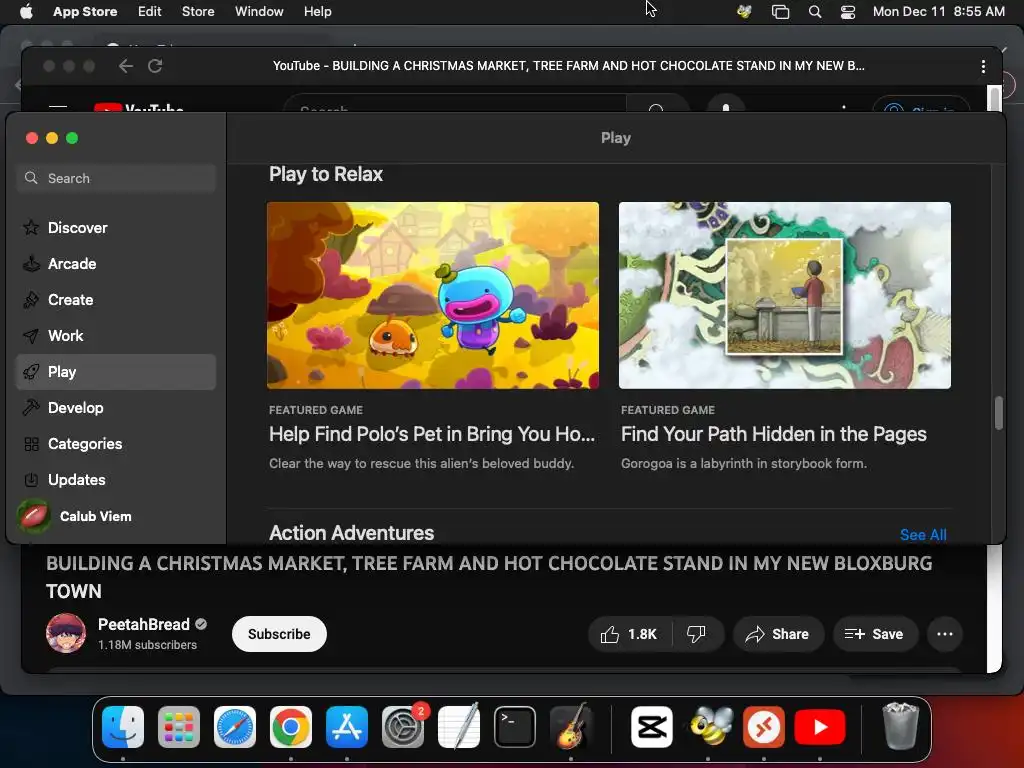Image resolution: width=1024 pixels, height=768 pixels.
Task: Open the Calub Viem account profile
Action: 75,517
